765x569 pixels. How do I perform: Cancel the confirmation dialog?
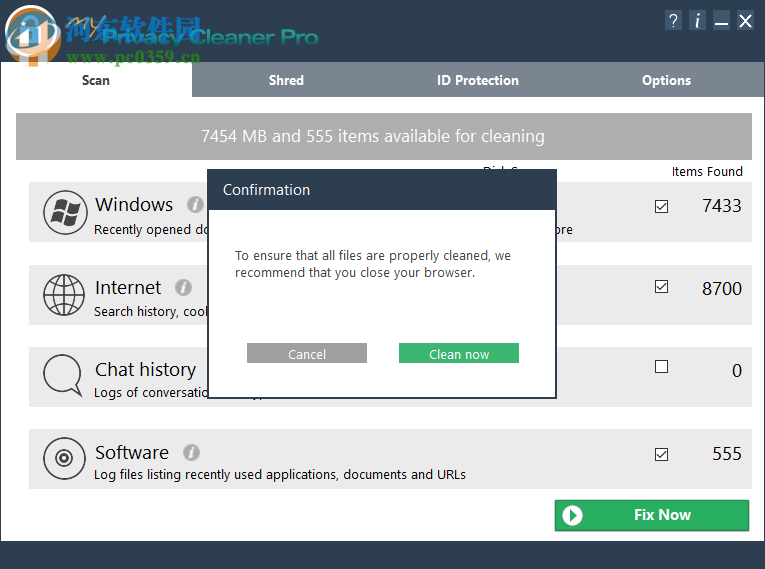(x=307, y=353)
